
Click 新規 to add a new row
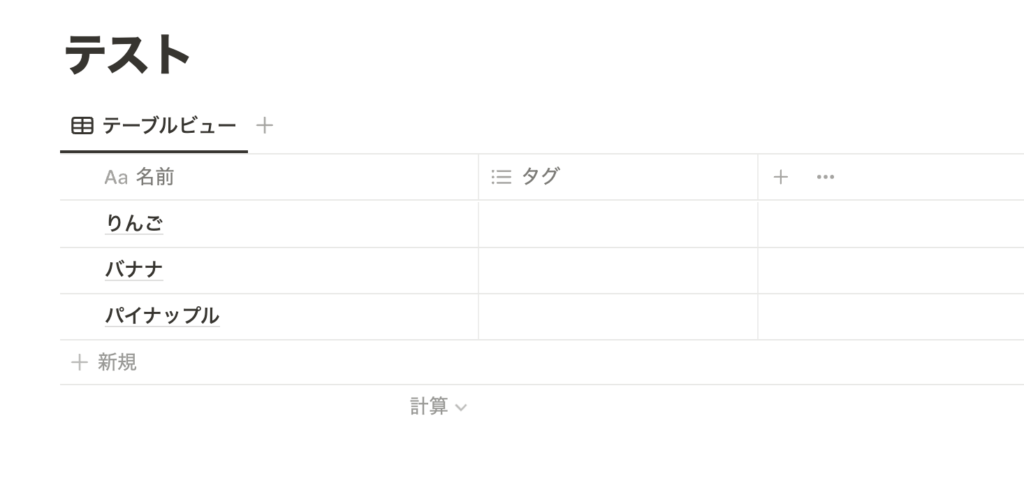pyautogui.click(x=118, y=362)
